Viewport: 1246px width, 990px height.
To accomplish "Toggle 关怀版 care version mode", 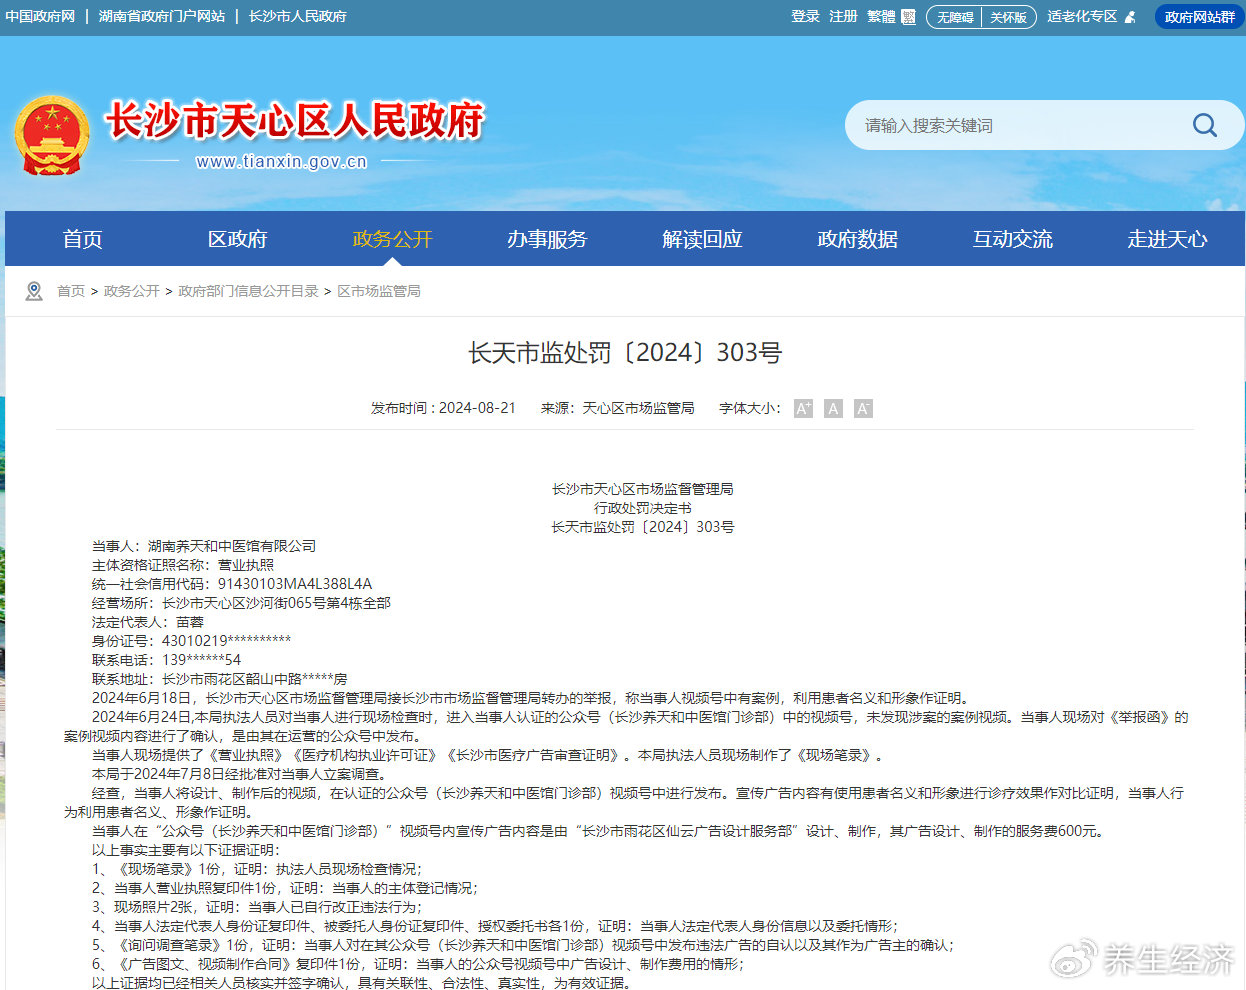I will 1008,17.
